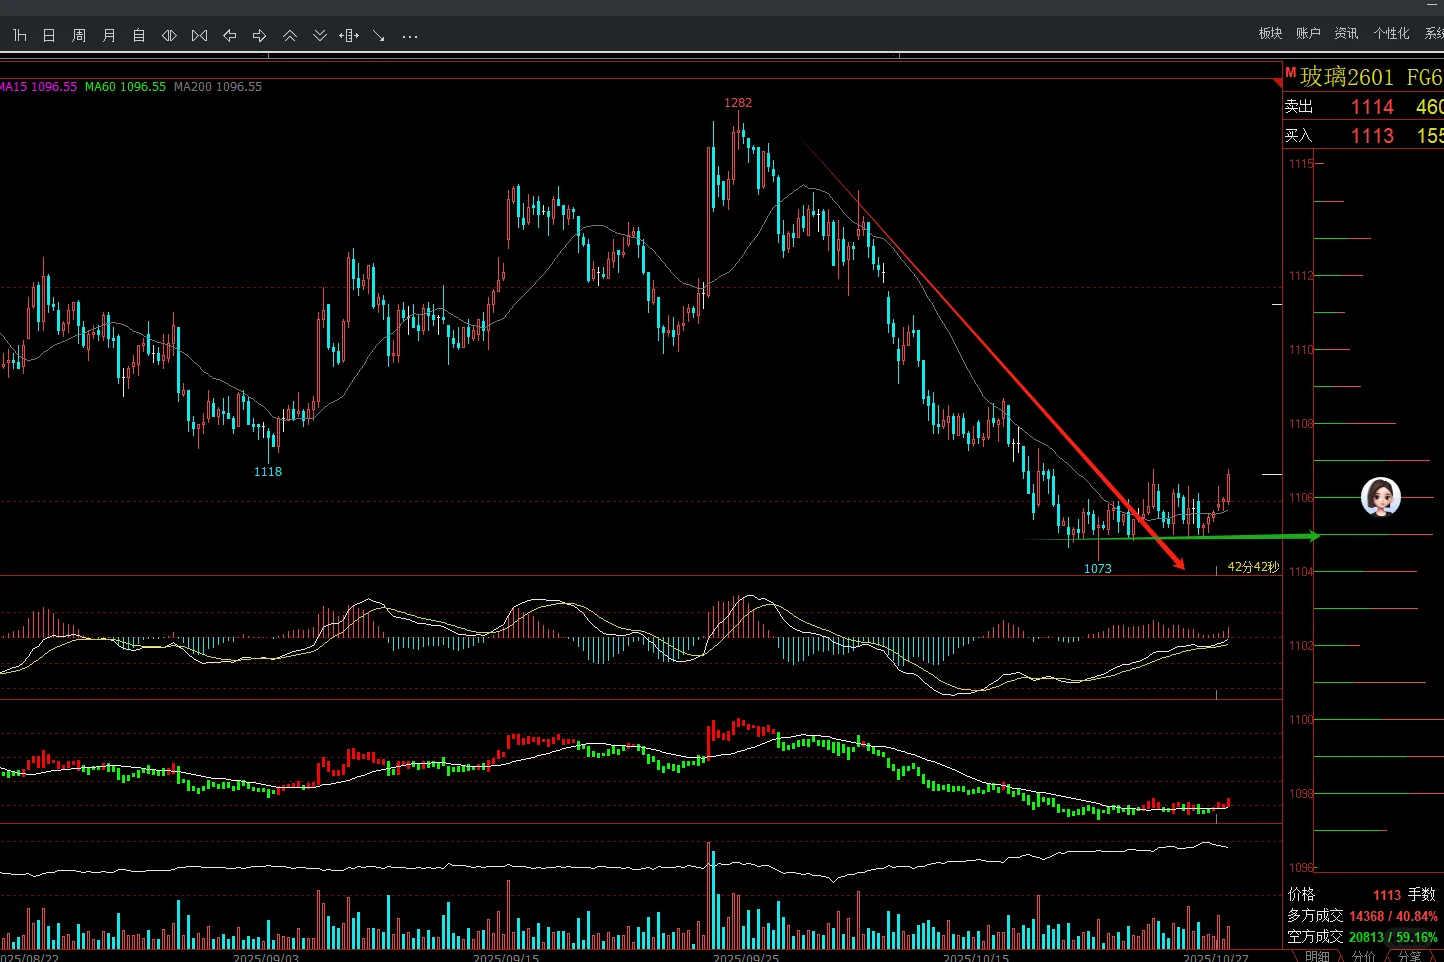Click the red triangle corner of the chart
1444x962 pixels.
pyautogui.click(x=1277, y=84)
